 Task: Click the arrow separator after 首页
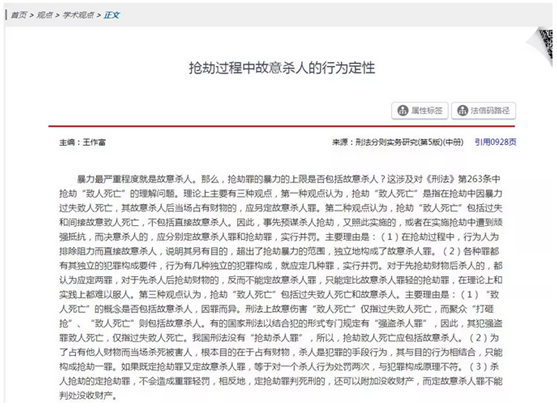tap(32, 15)
